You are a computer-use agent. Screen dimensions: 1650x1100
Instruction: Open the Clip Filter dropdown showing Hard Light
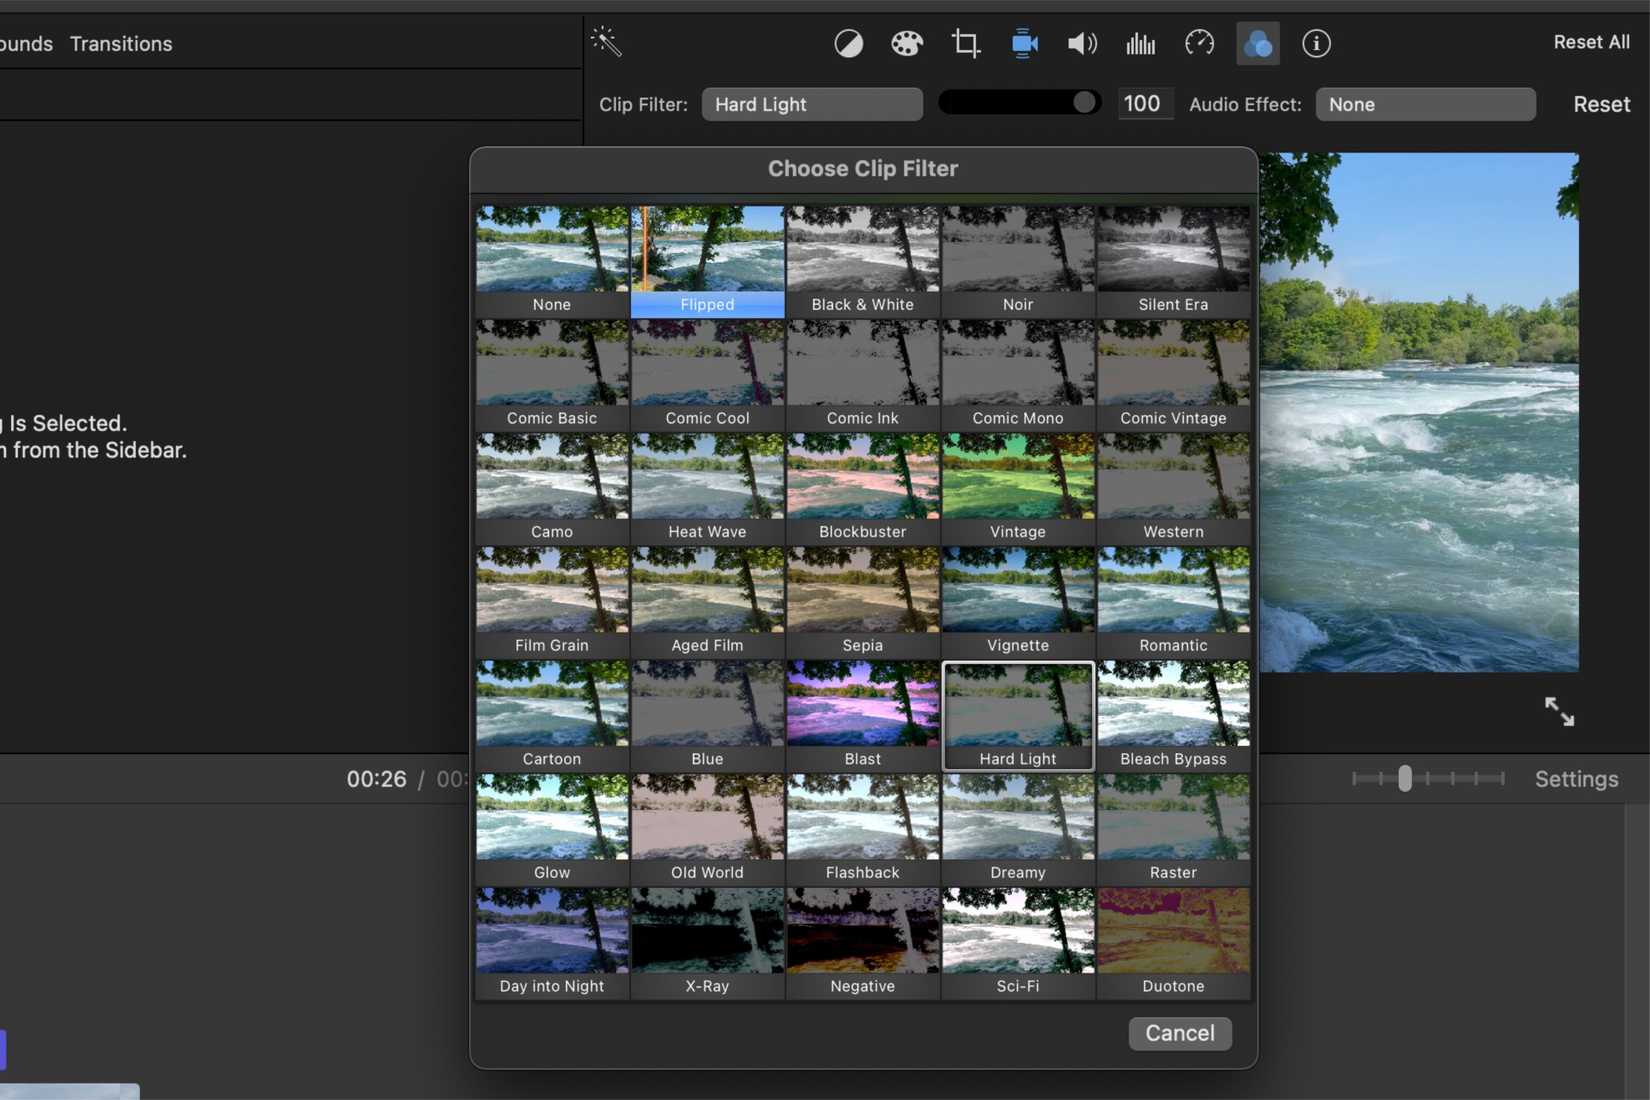point(811,103)
